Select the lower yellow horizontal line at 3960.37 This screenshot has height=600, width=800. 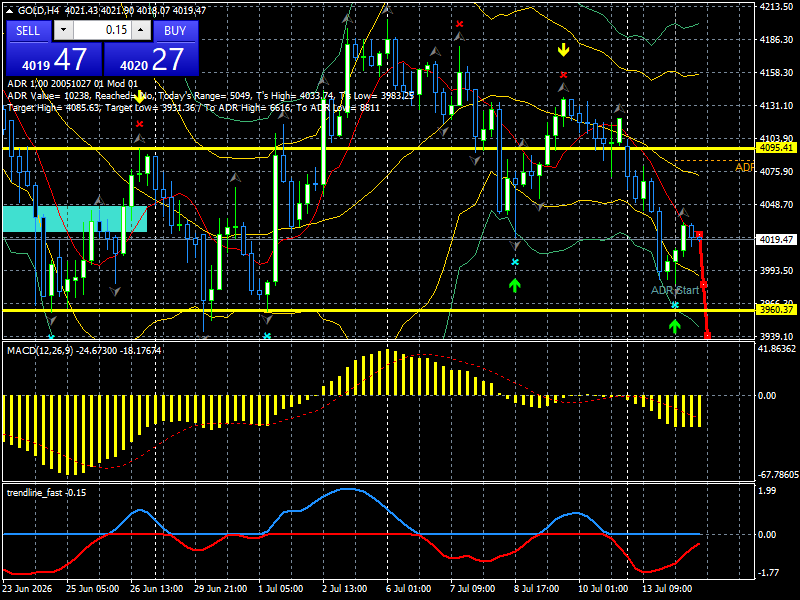378,310
